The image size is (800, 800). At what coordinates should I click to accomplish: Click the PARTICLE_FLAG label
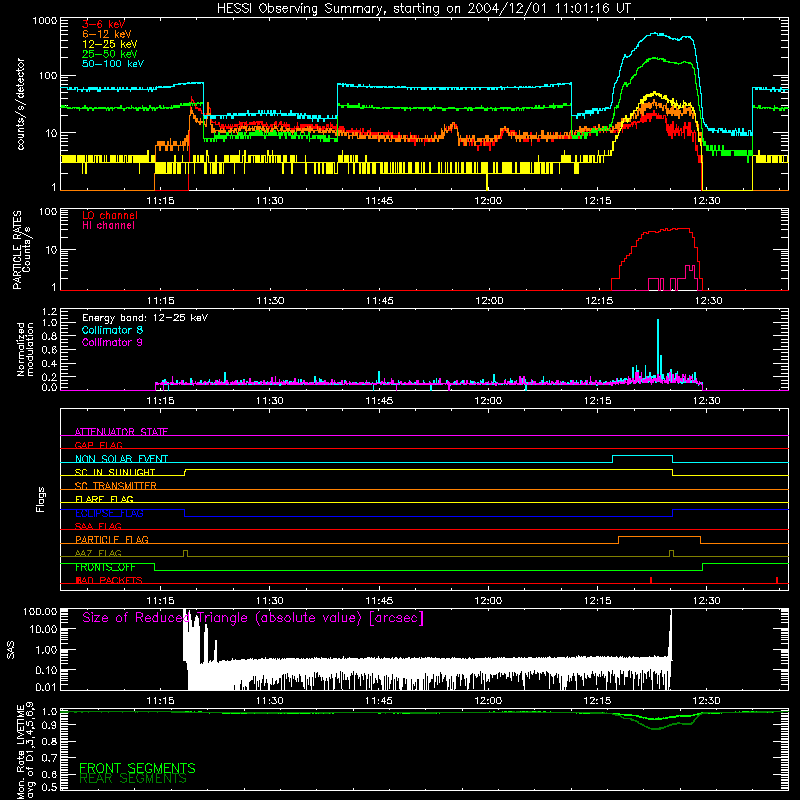click(112, 539)
